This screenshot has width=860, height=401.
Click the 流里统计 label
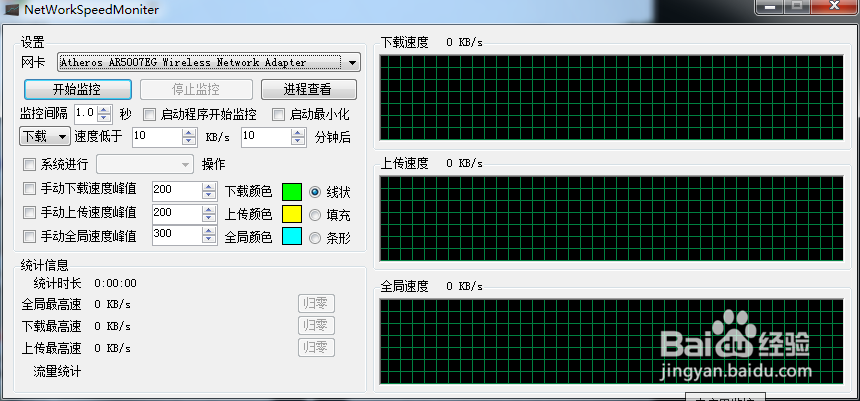[x=57, y=371]
